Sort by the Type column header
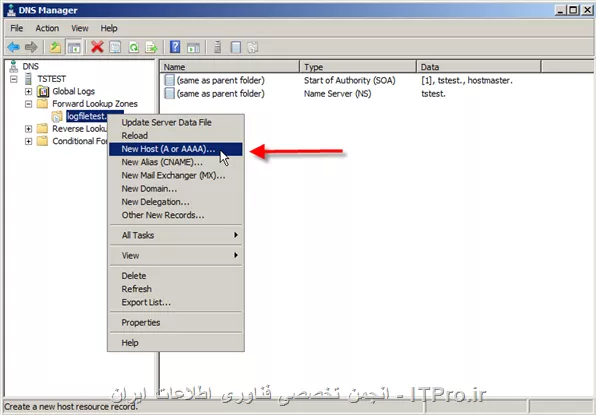The height and width of the screenshot is (415, 596). point(358,67)
